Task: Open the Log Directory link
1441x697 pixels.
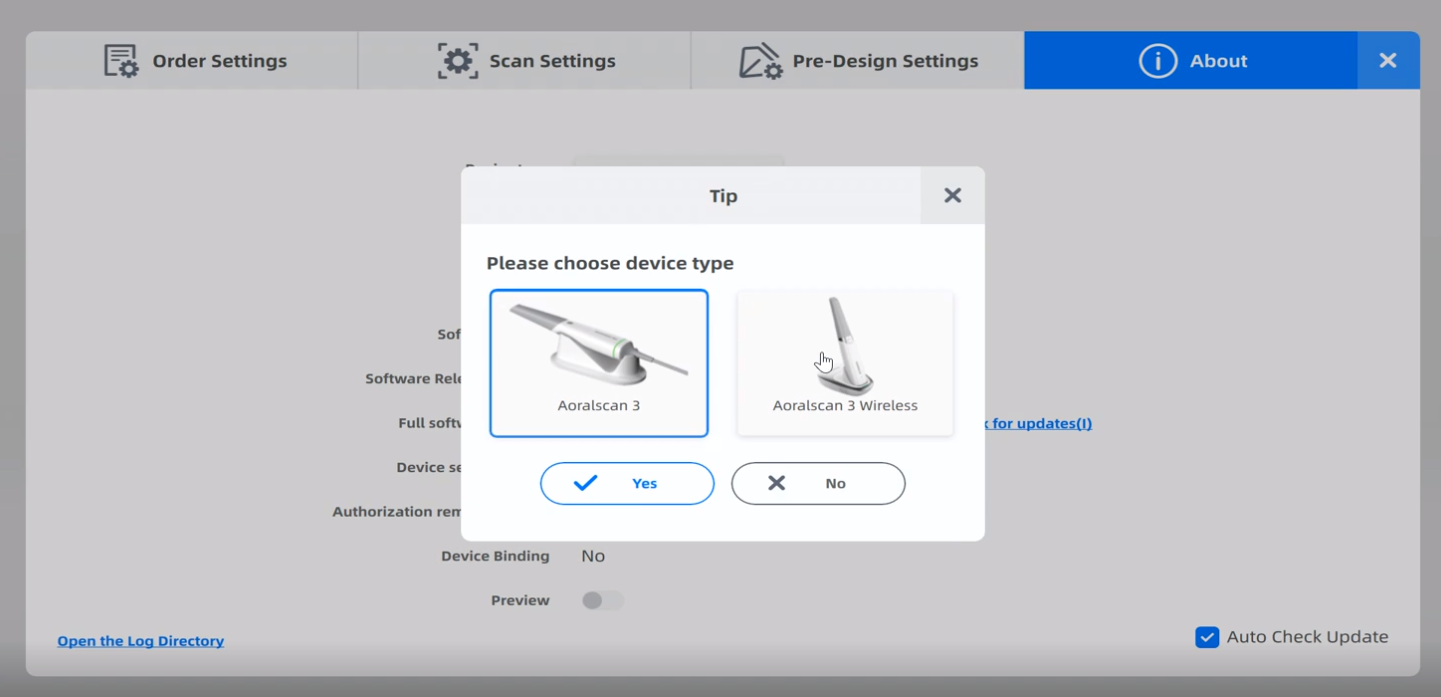Action: 141,641
